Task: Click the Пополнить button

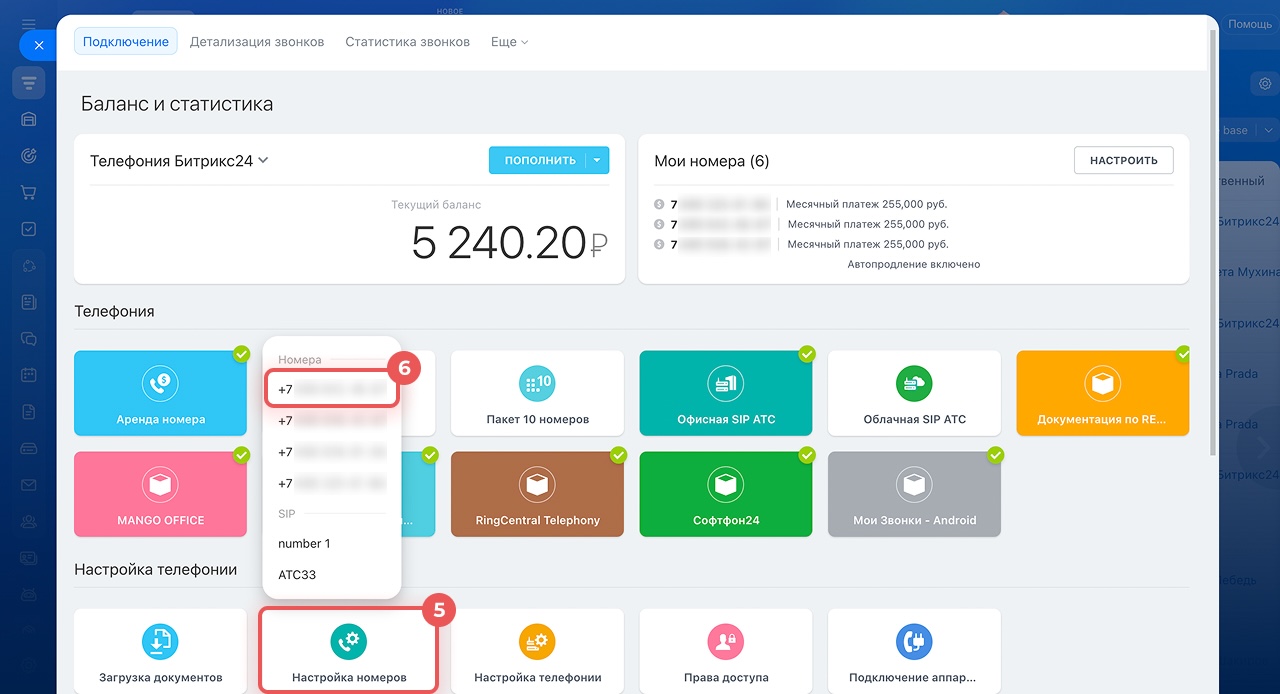Action: click(540, 160)
